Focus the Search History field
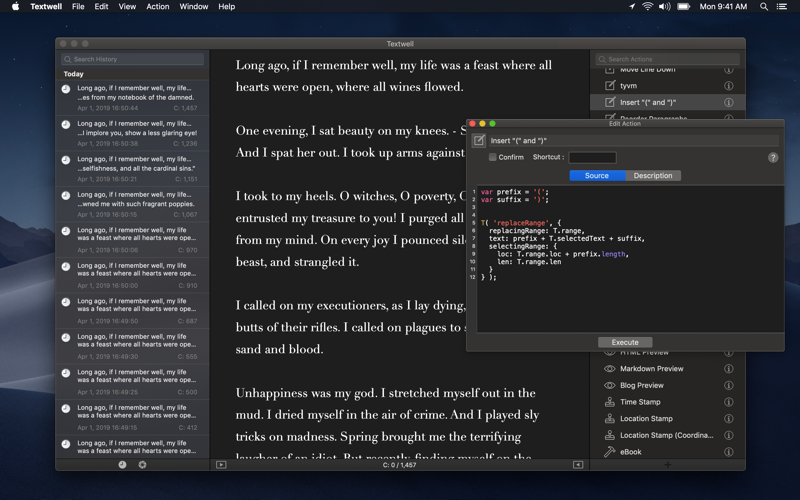800x500 pixels. click(x=133, y=59)
